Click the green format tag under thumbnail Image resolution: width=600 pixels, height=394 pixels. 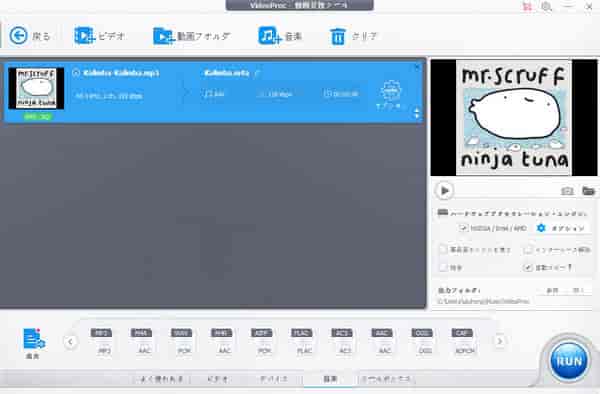(37, 116)
